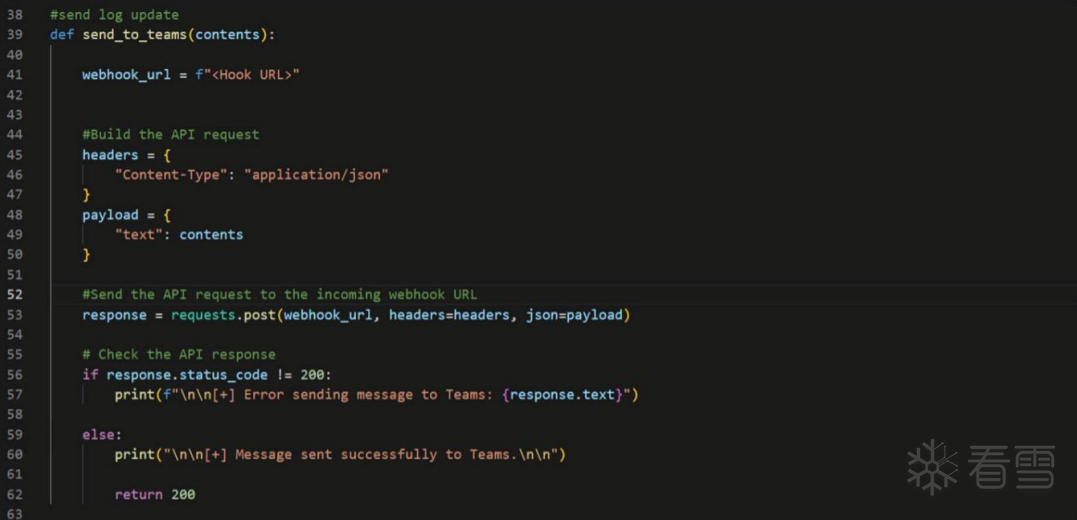Click line number 39 in the gutter

(14, 34)
